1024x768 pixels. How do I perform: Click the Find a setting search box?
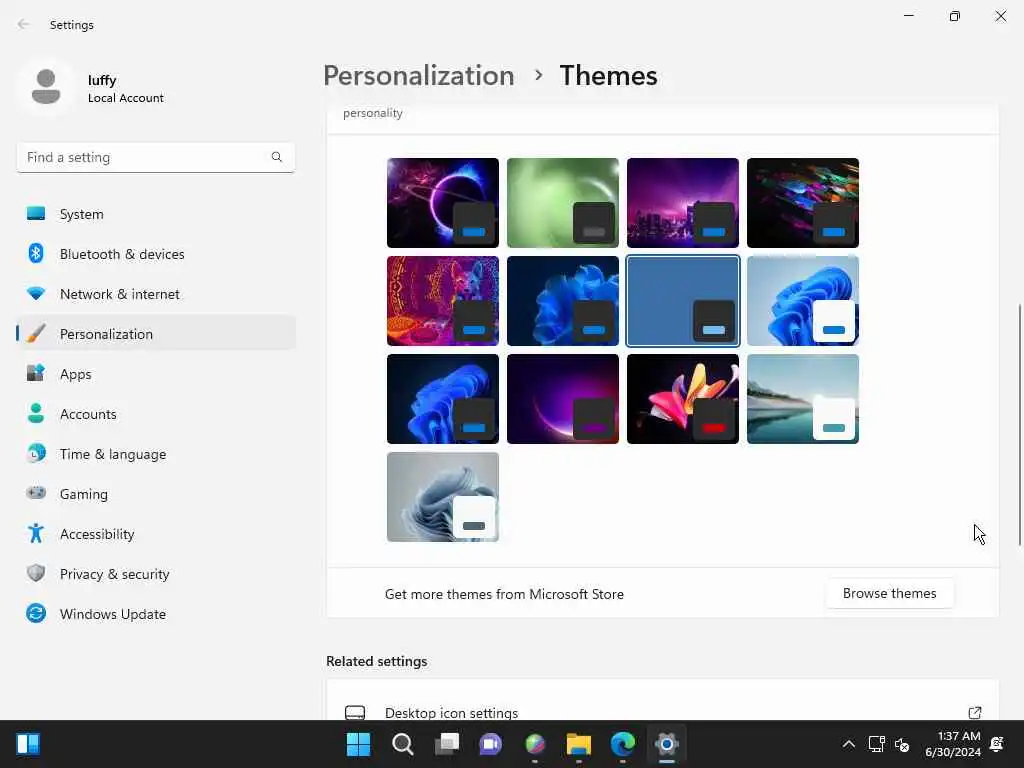pyautogui.click(x=155, y=157)
